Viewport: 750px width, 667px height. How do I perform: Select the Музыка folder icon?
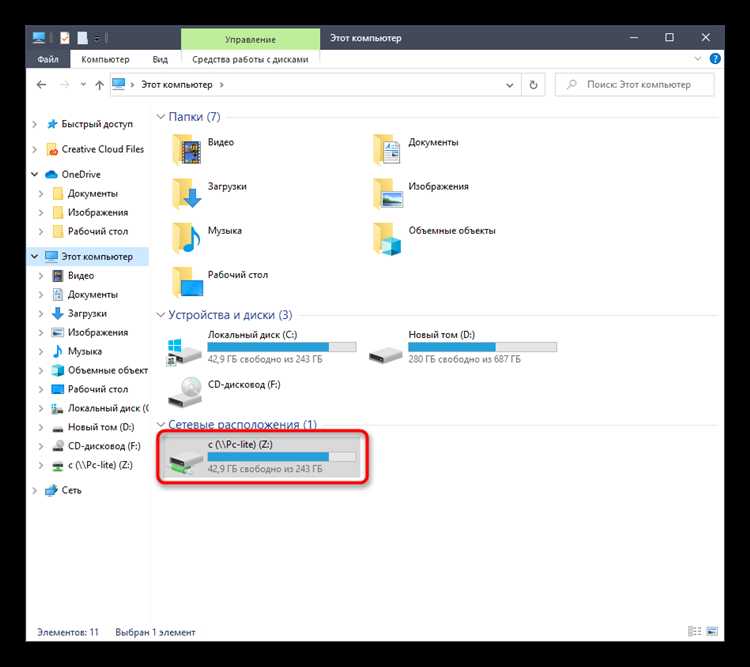[187, 237]
